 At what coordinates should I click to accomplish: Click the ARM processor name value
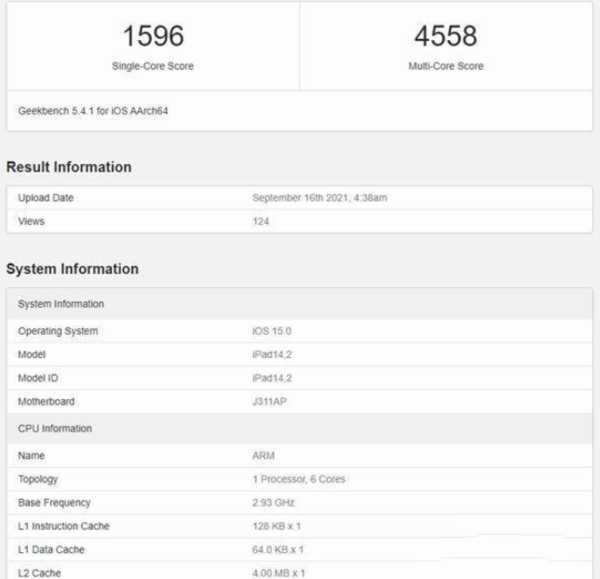pyautogui.click(x=263, y=455)
